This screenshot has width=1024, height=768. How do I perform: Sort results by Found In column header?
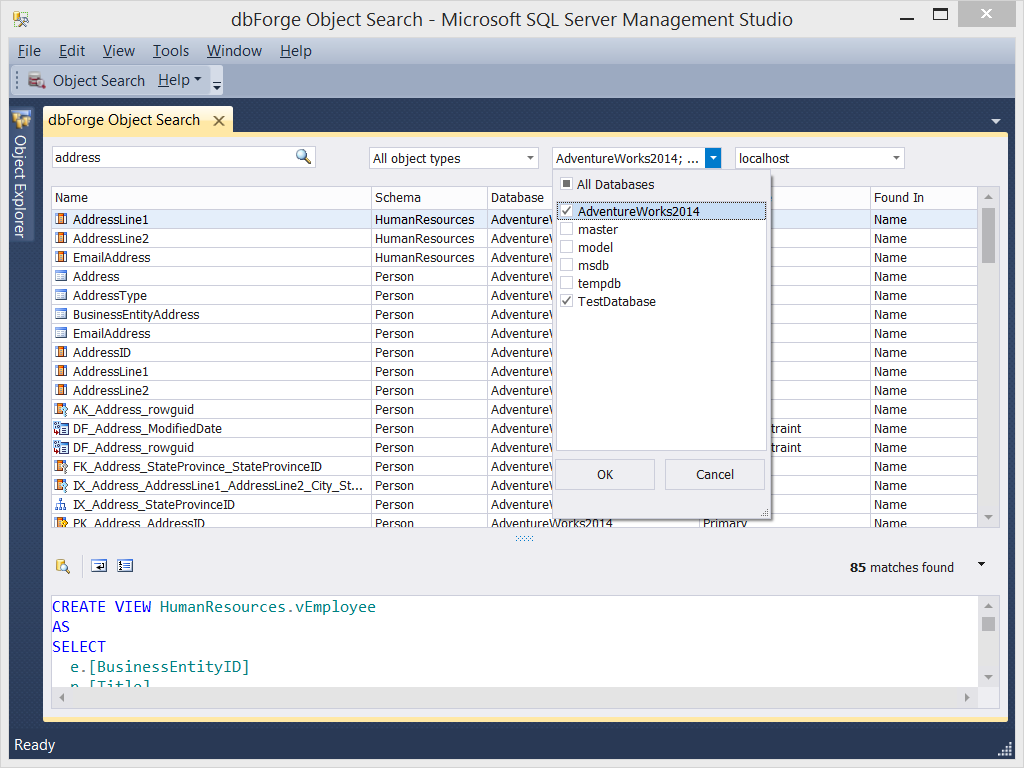pos(923,197)
